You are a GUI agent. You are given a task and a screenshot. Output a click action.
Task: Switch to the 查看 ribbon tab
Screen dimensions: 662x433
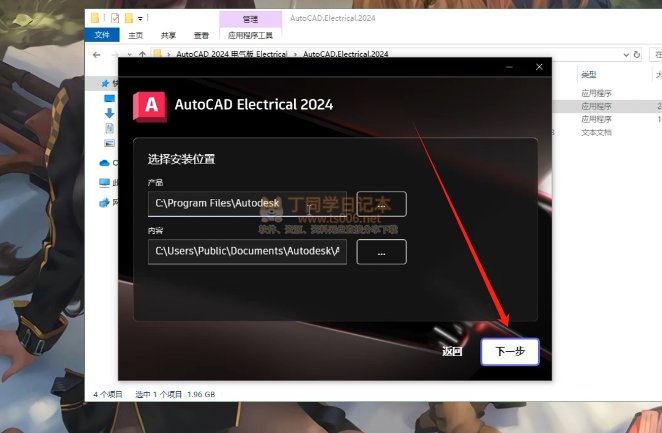pos(201,35)
